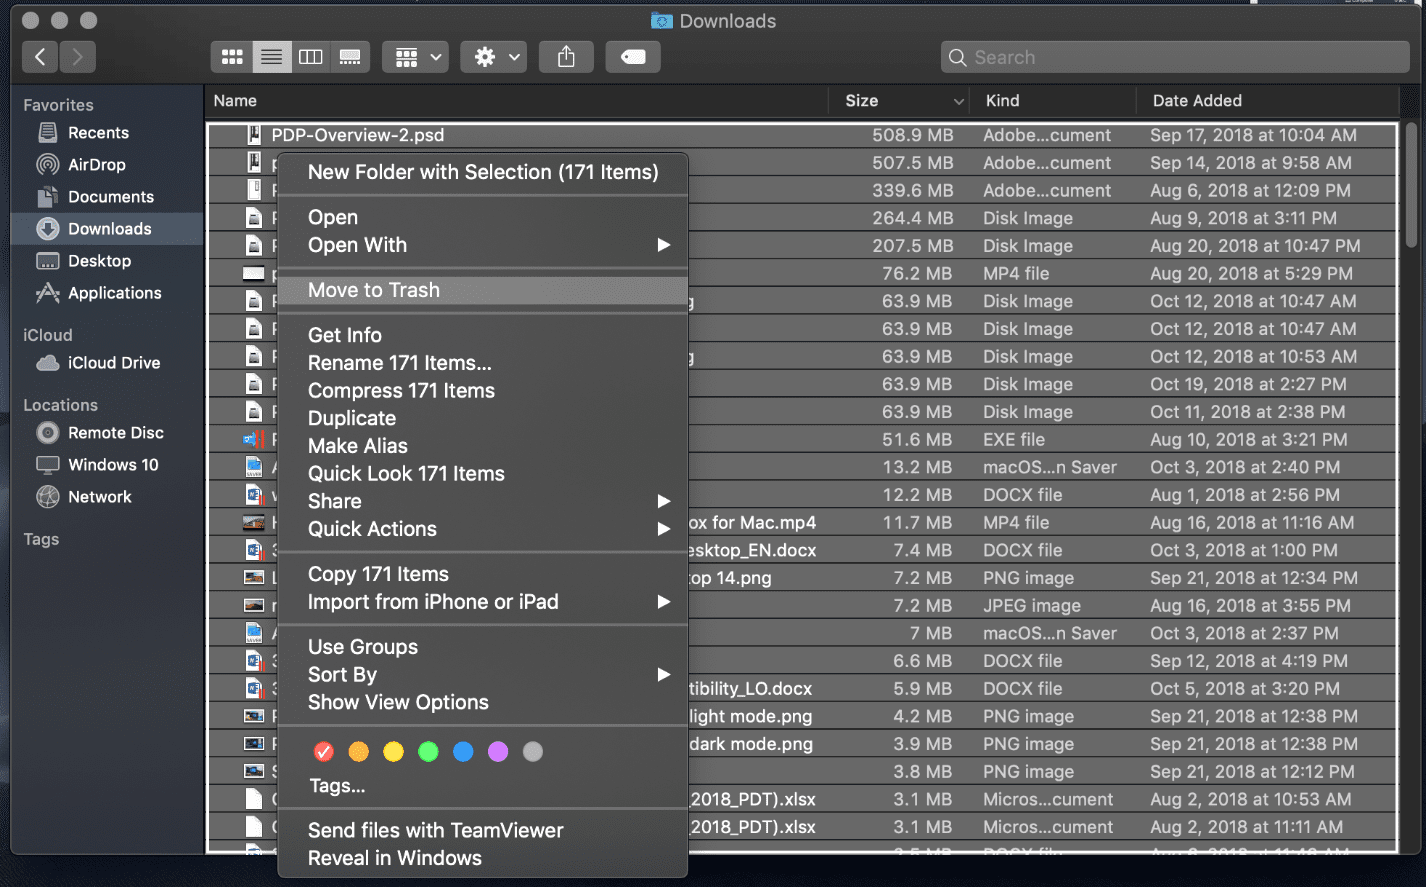Click the Edit Tags toolbar icon
The image size is (1426, 887).
tap(632, 57)
